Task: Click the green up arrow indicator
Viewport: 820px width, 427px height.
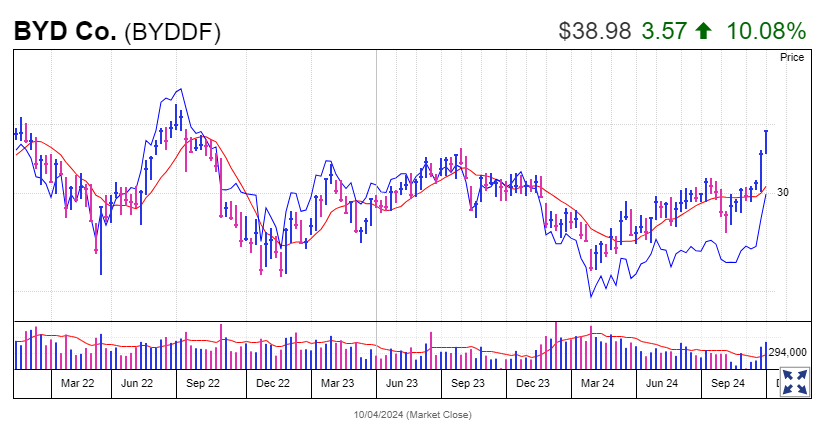Action: (703, 31)
